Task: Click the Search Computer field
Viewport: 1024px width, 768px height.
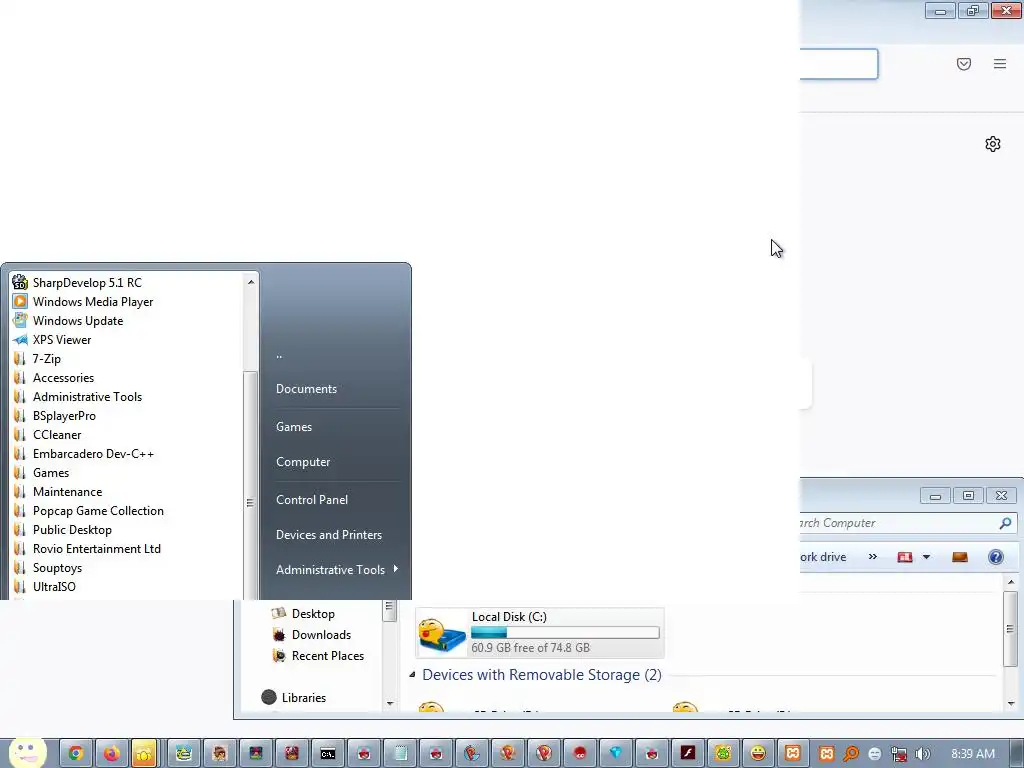Action: (x=898, y=523)
